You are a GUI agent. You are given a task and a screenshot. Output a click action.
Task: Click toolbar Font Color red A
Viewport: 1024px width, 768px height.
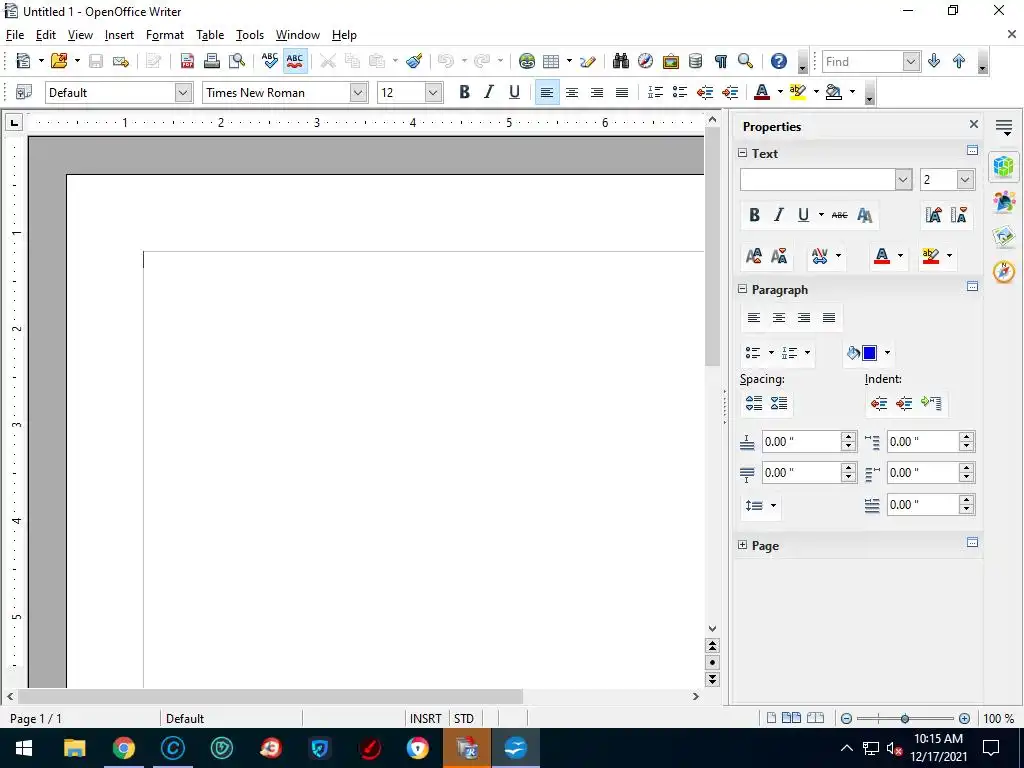(x=761, y=93)
